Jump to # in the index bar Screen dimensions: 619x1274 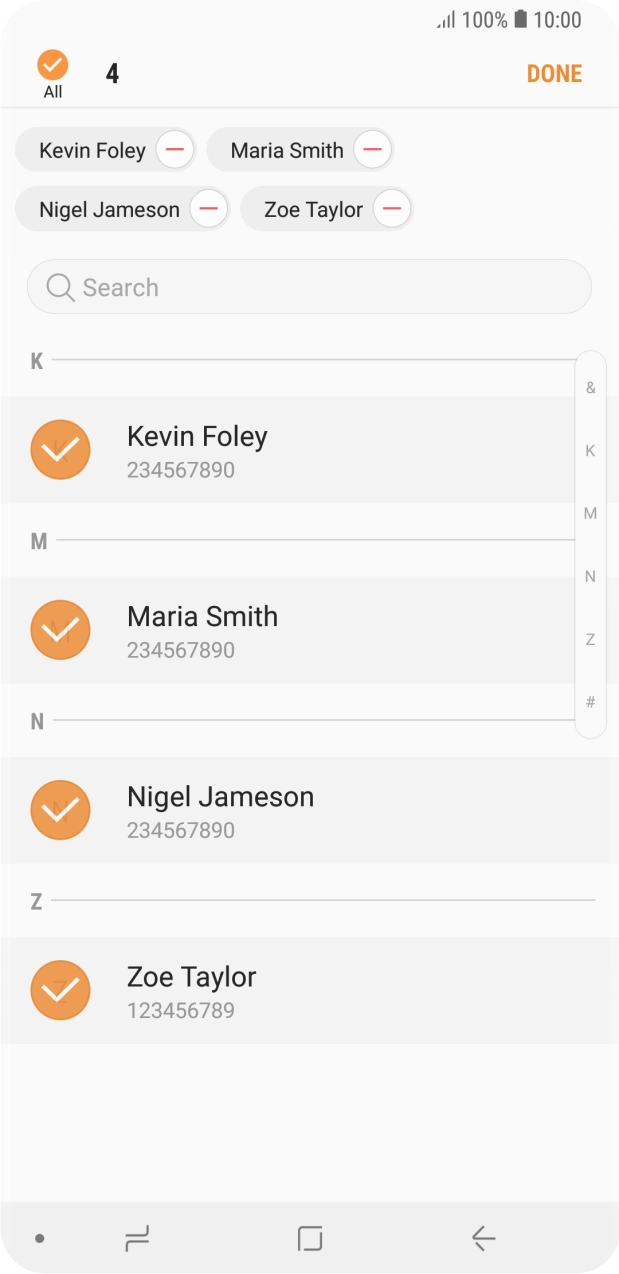point(590,703)
